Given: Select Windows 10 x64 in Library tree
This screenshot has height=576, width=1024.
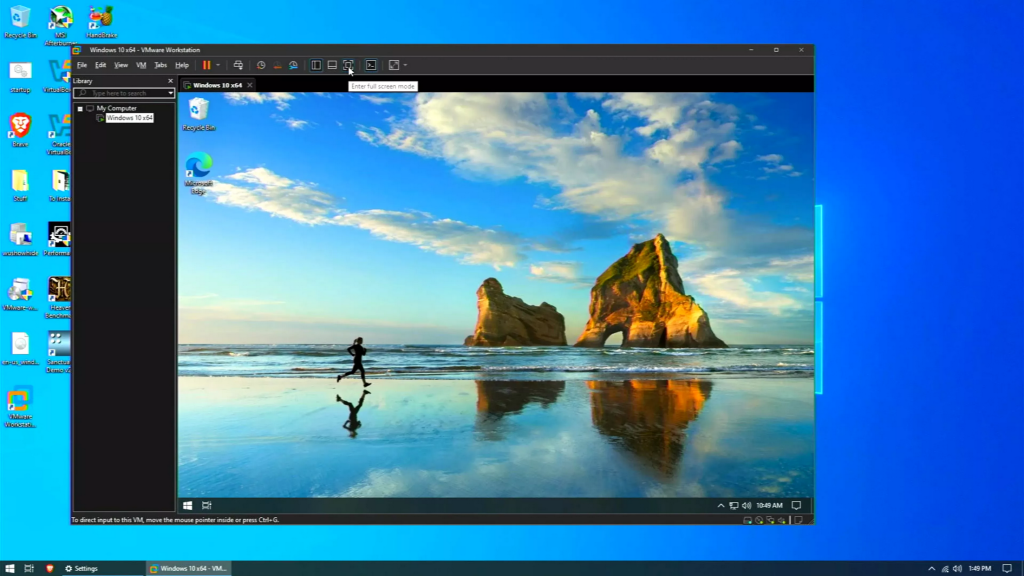Looking at the screenshot, I should (x=129, y=118).
